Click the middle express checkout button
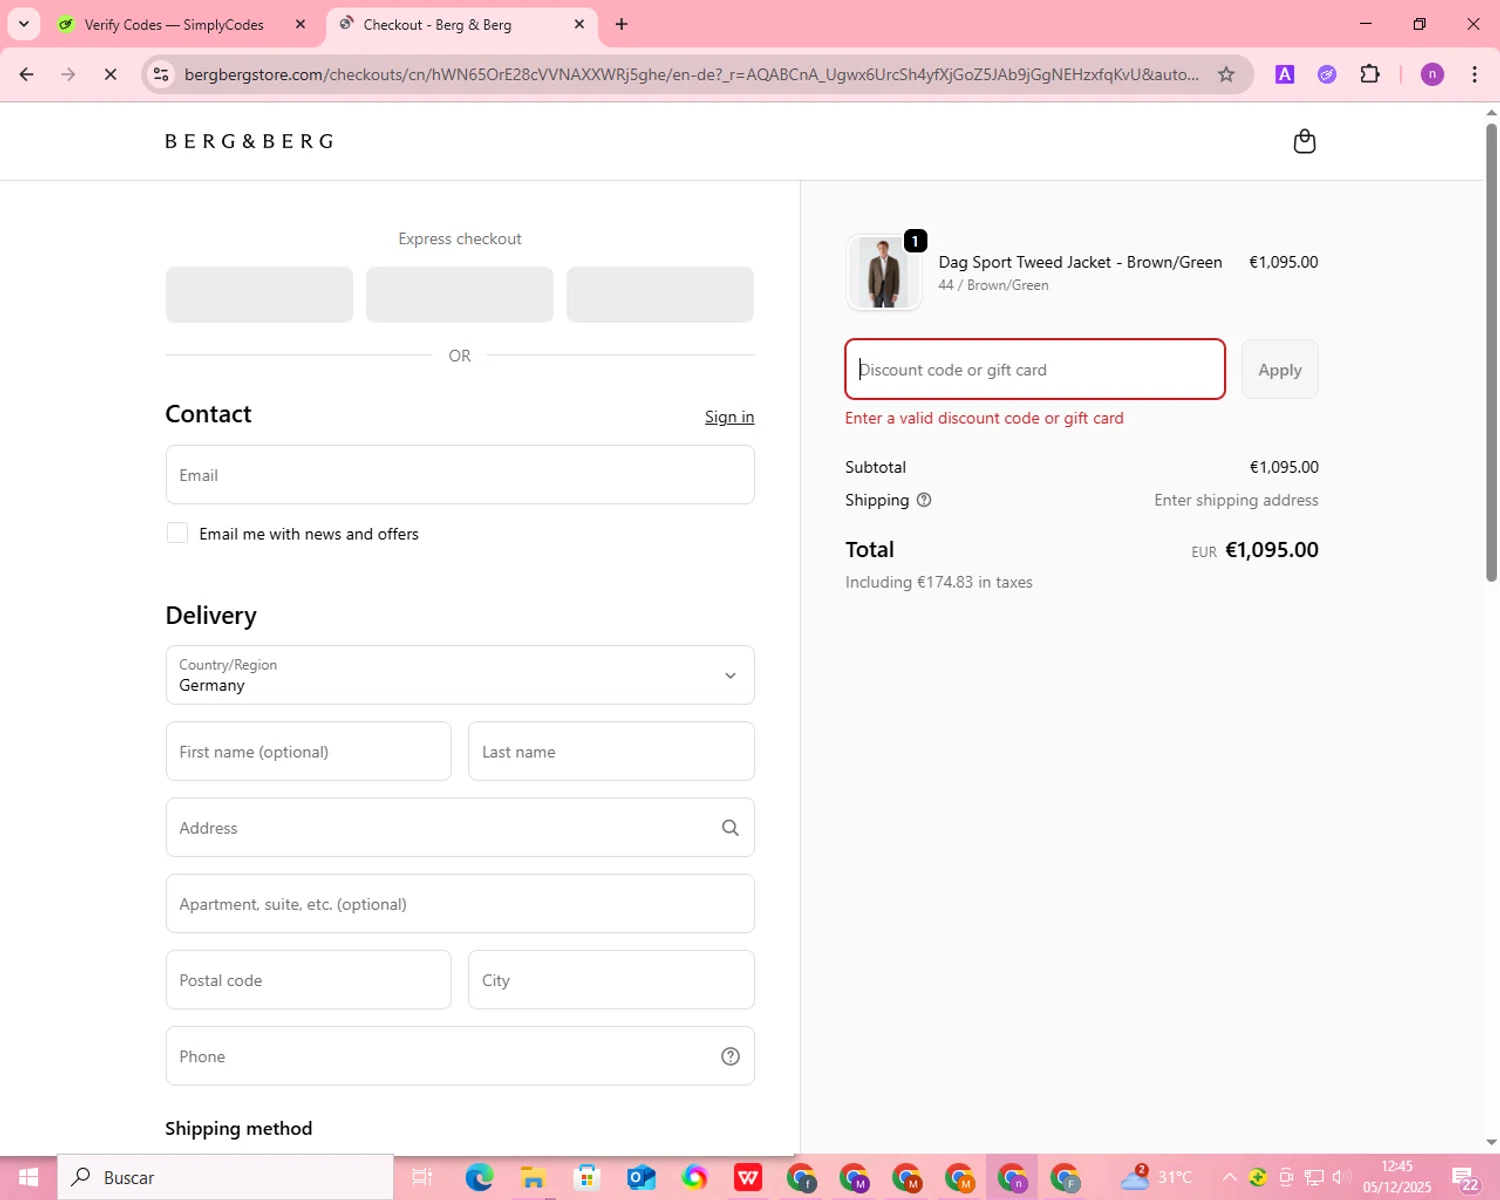Screen dimensions: 1500x1200 [x=460, y=294]
